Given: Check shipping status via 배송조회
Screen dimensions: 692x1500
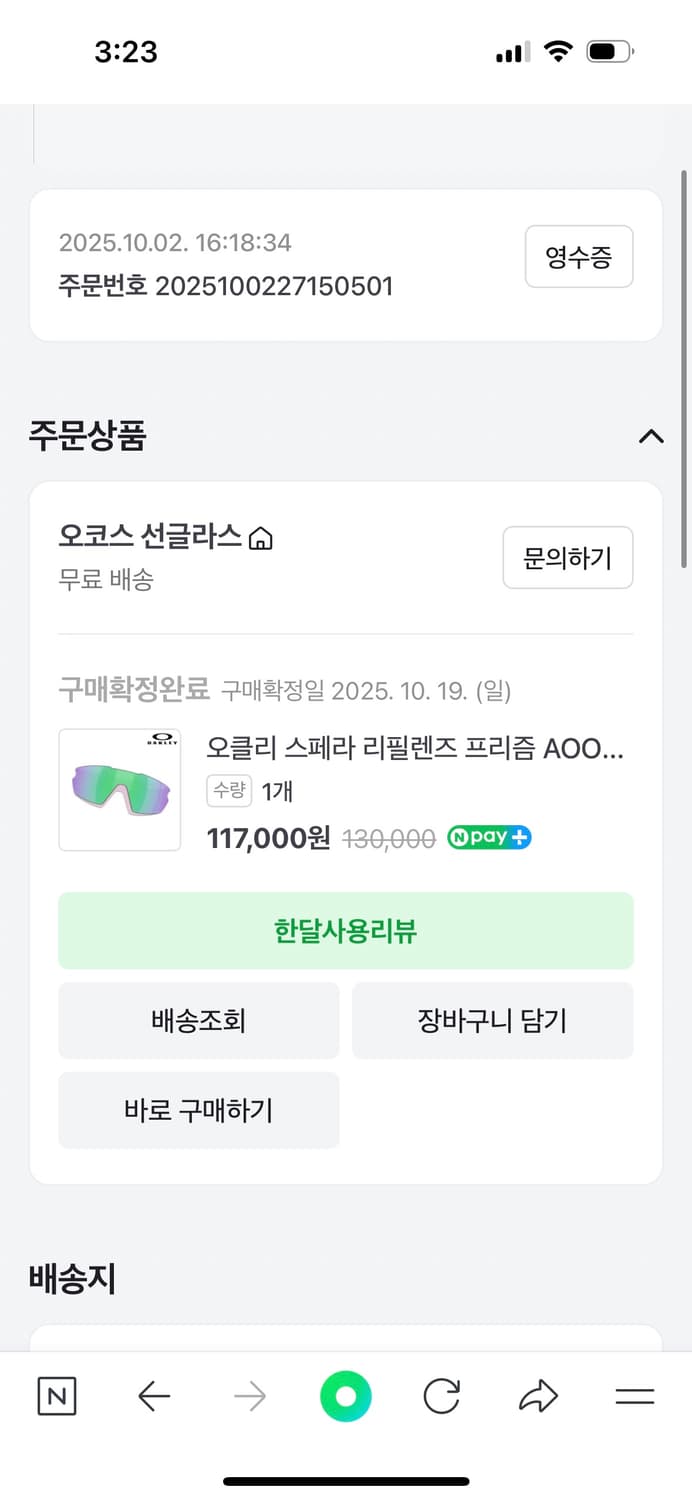Looking at the screenshot, I should click(x=198, y=1020).
